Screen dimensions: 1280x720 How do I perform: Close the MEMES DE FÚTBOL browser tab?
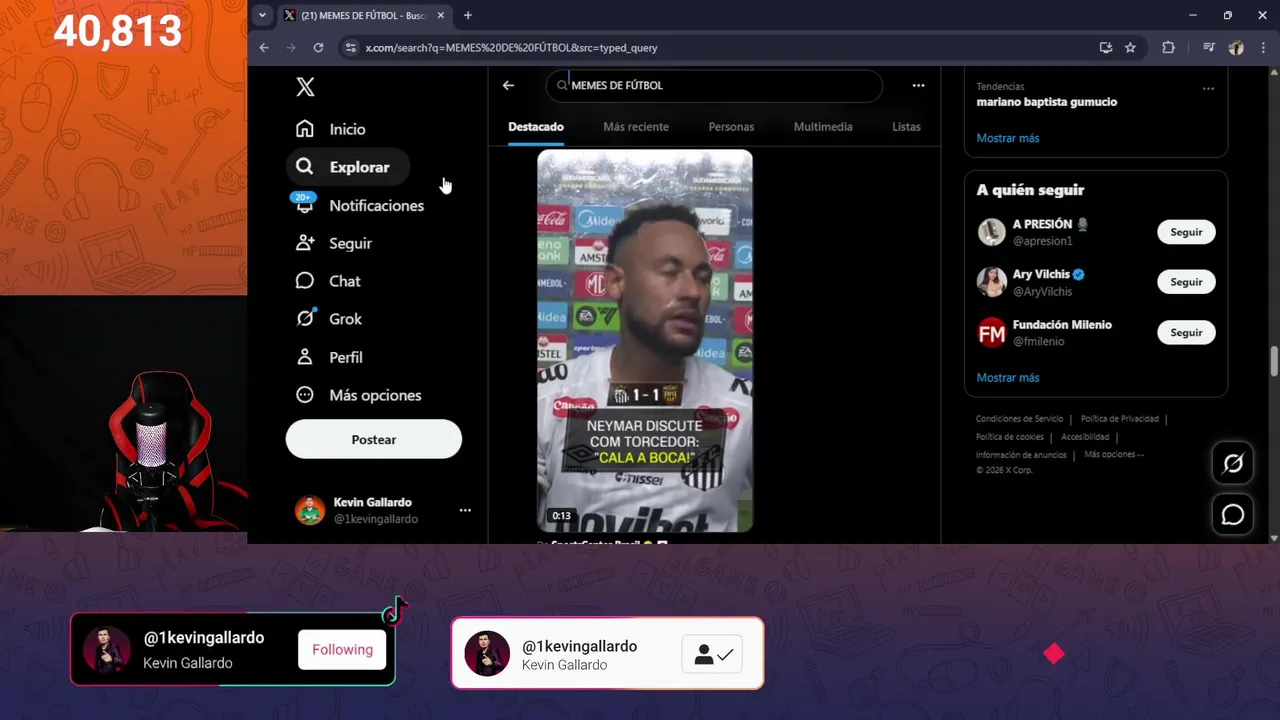441,15
